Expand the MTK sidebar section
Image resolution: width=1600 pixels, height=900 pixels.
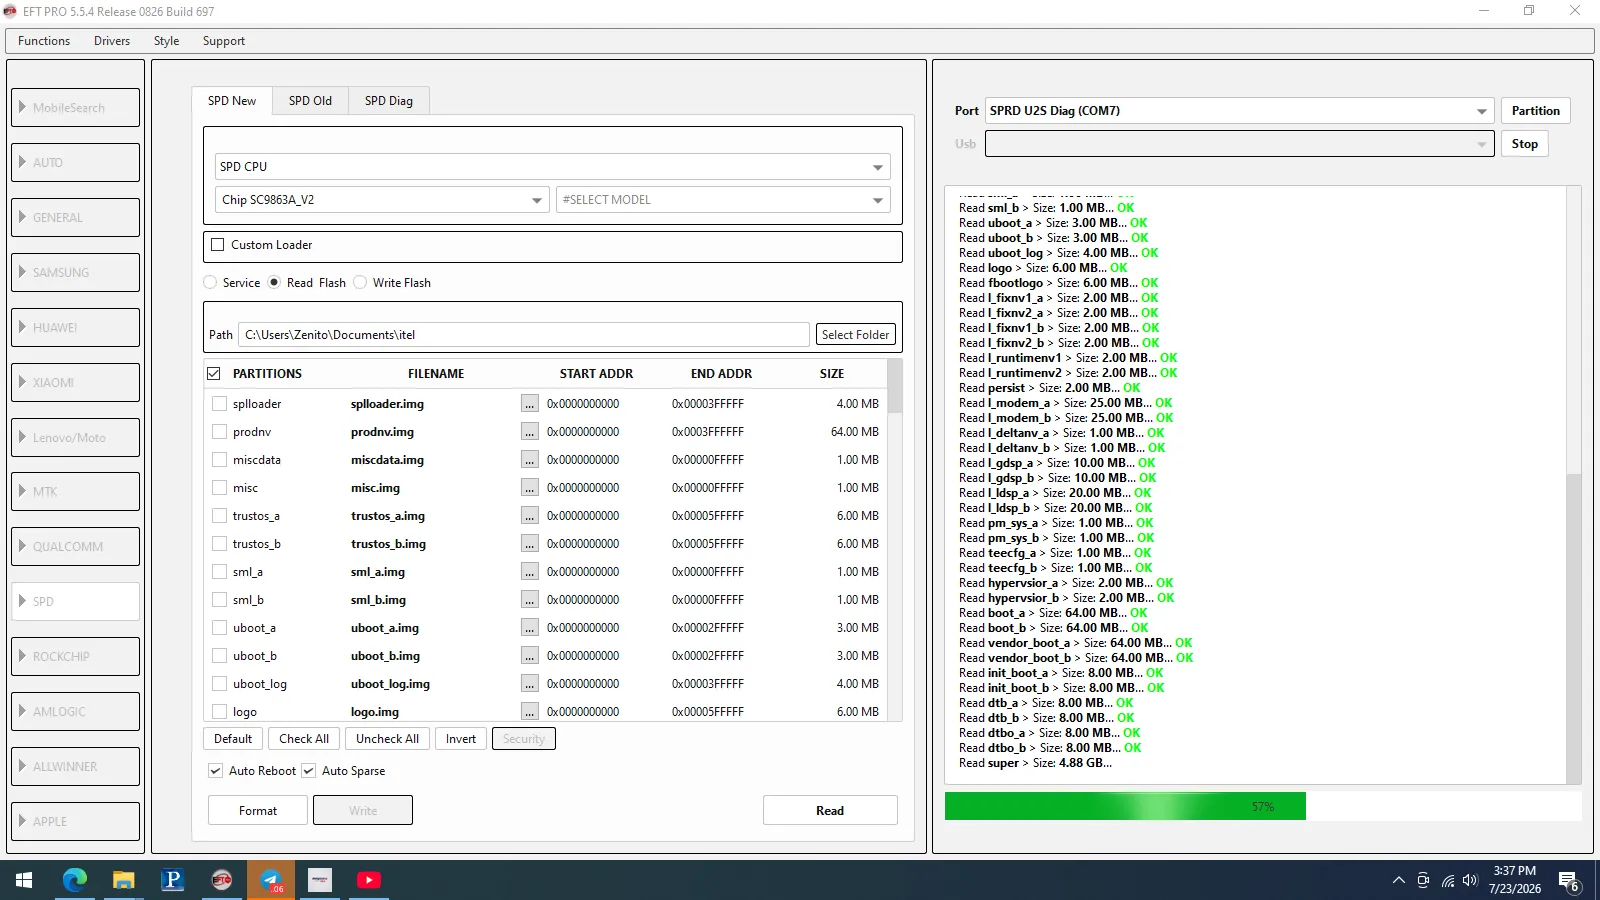point(76,491)
